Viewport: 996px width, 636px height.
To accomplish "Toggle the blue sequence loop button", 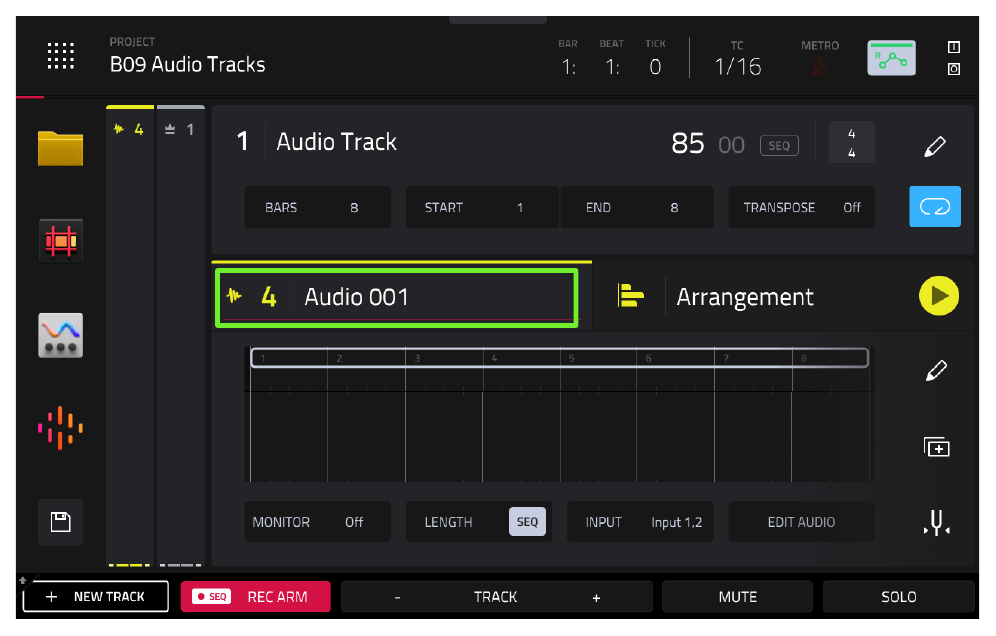I will coord(934,206).
